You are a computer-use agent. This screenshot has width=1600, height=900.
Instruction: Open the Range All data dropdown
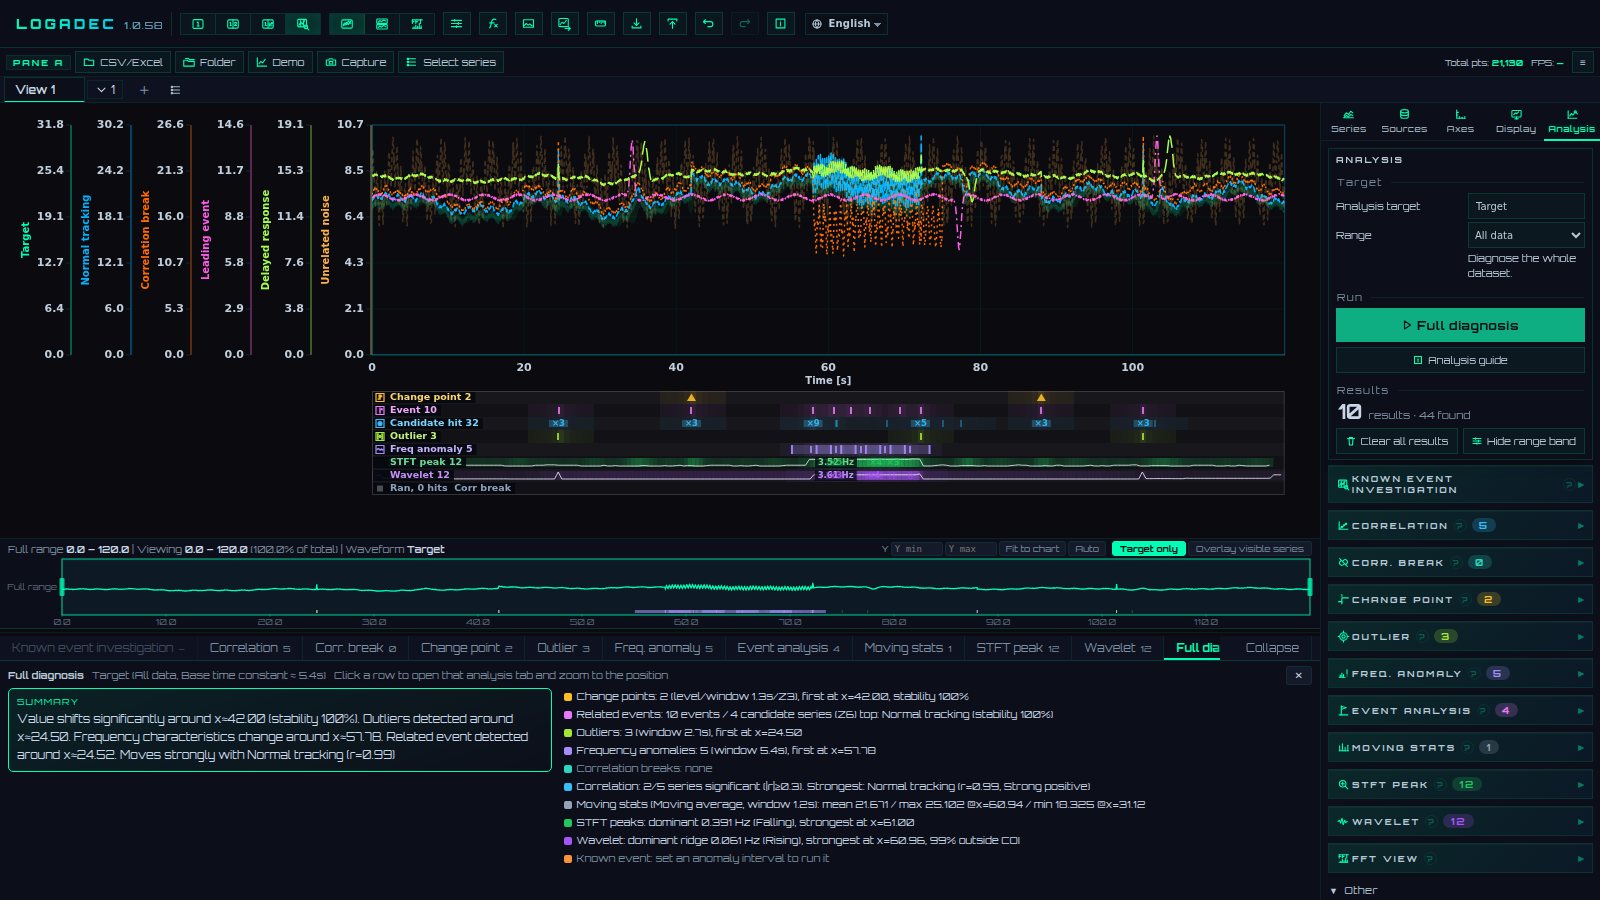(1526, 235)
